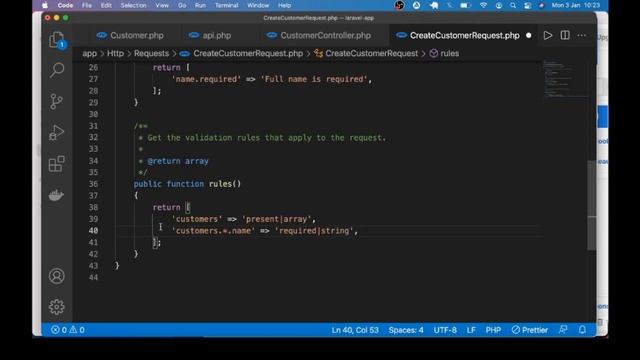Change file encoding UTF-8
640x360 pixels.
click(x=445, y=330)
